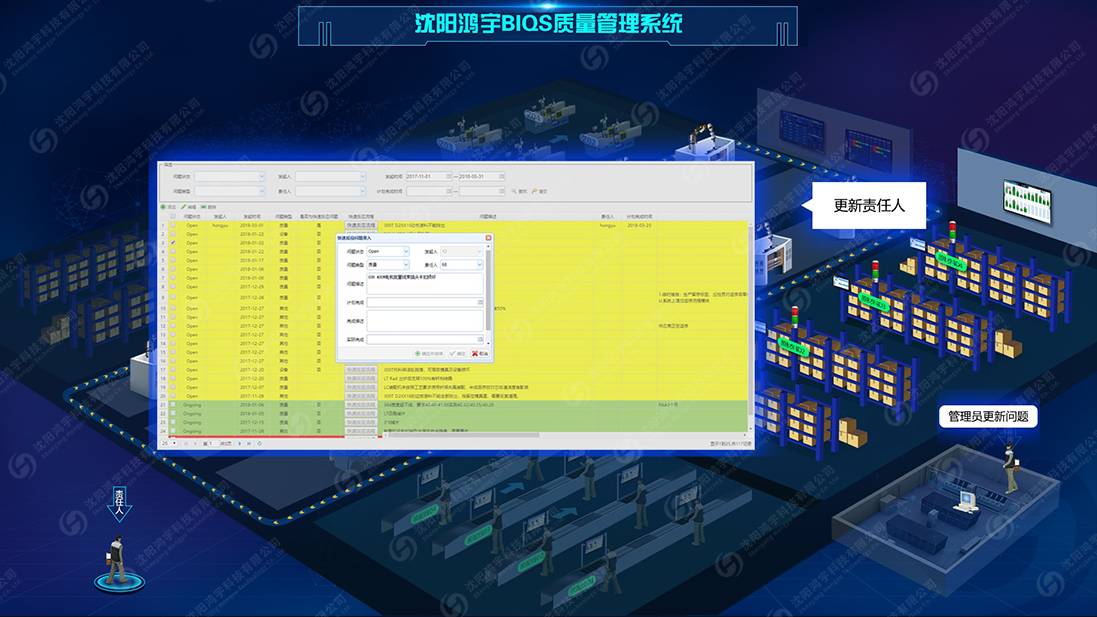Toggle the checkbox on the first hongyu row
The height and width of the screenshot is (617, 1097).
(173, 225)
